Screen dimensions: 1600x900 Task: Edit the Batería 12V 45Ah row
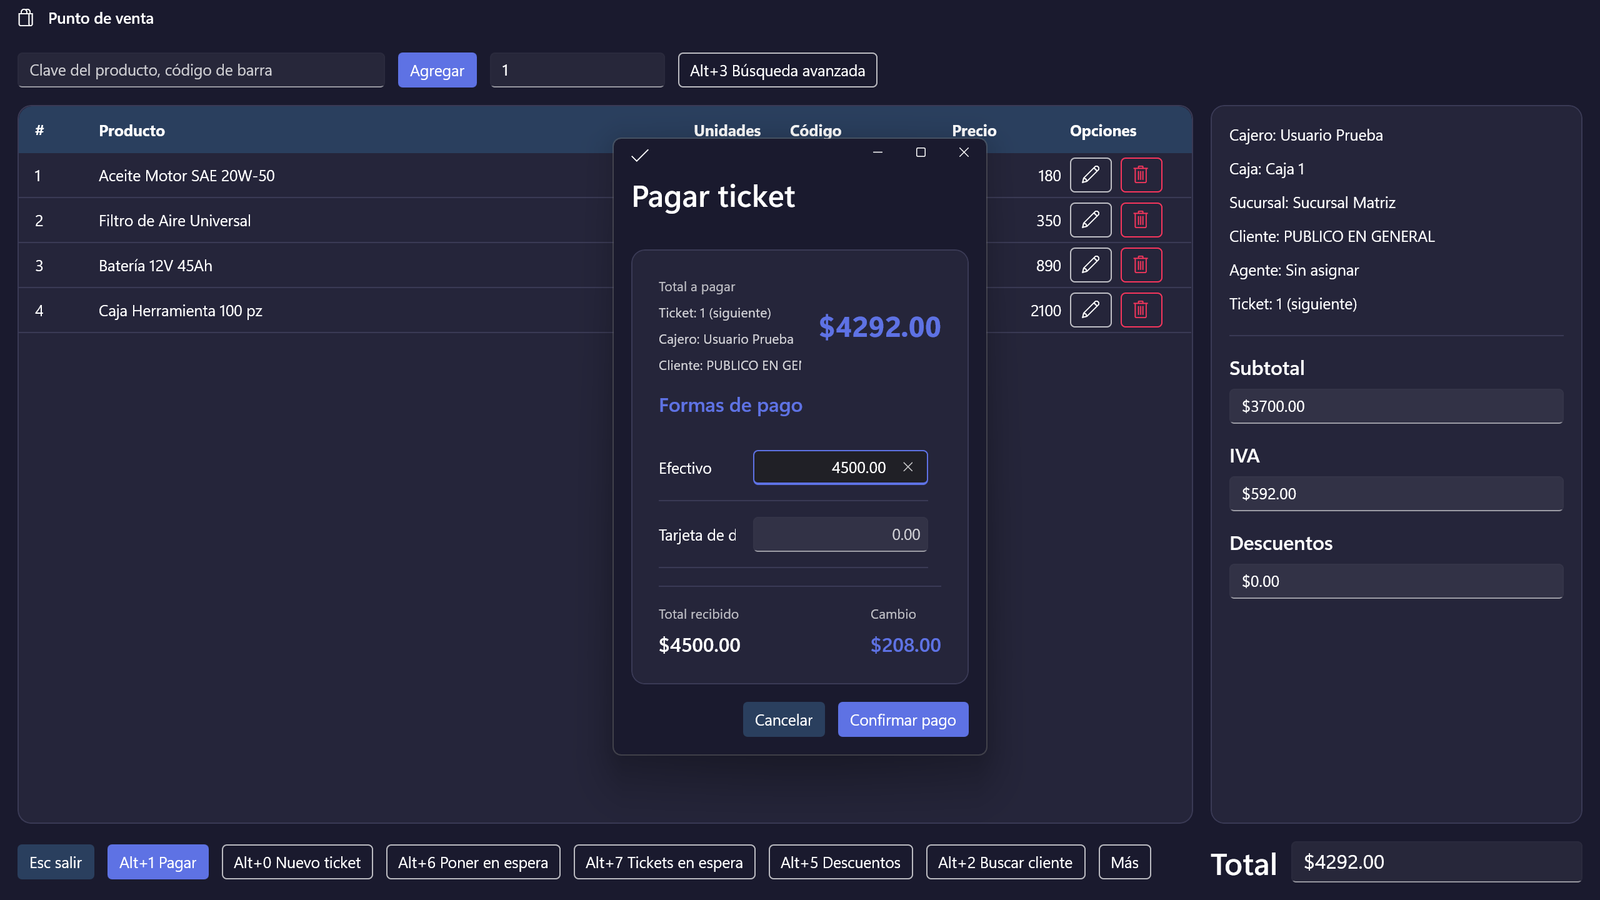1090,265
